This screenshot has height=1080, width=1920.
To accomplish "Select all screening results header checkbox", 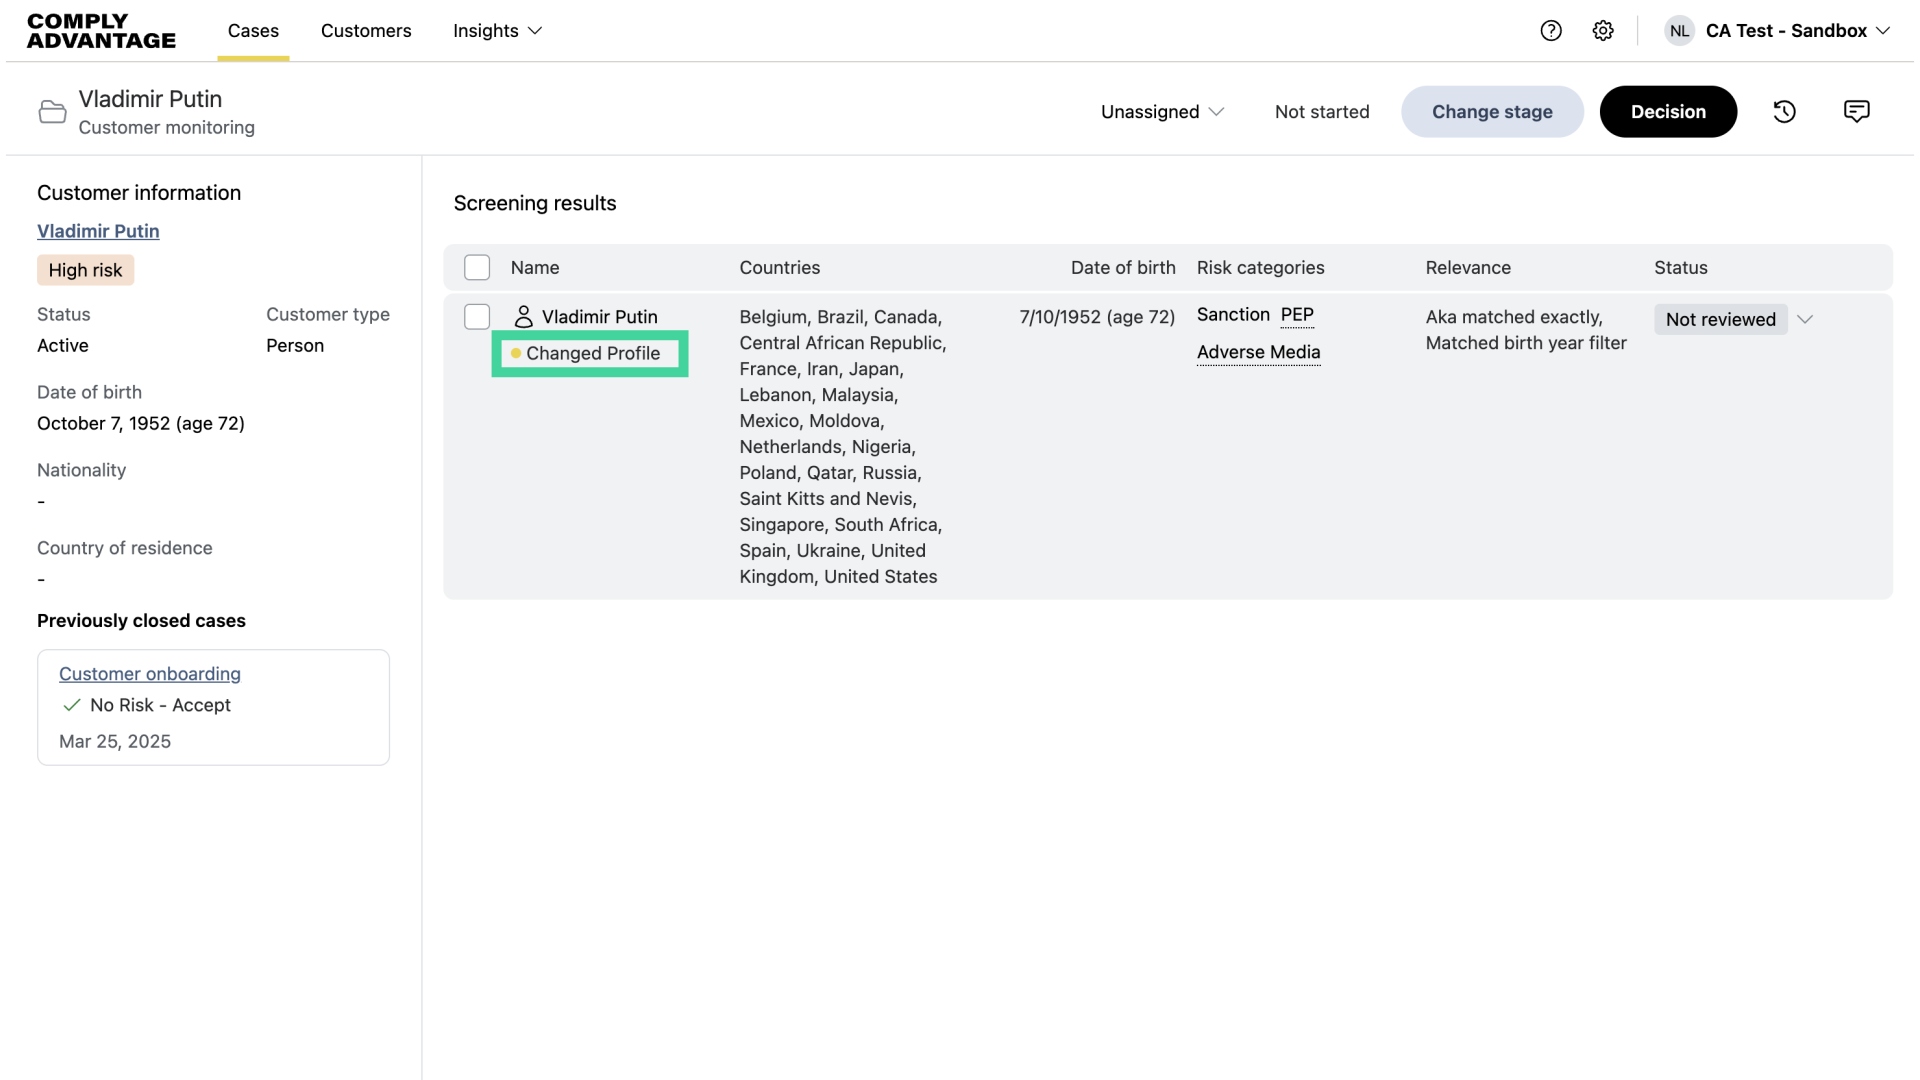I will pos(477,268).
